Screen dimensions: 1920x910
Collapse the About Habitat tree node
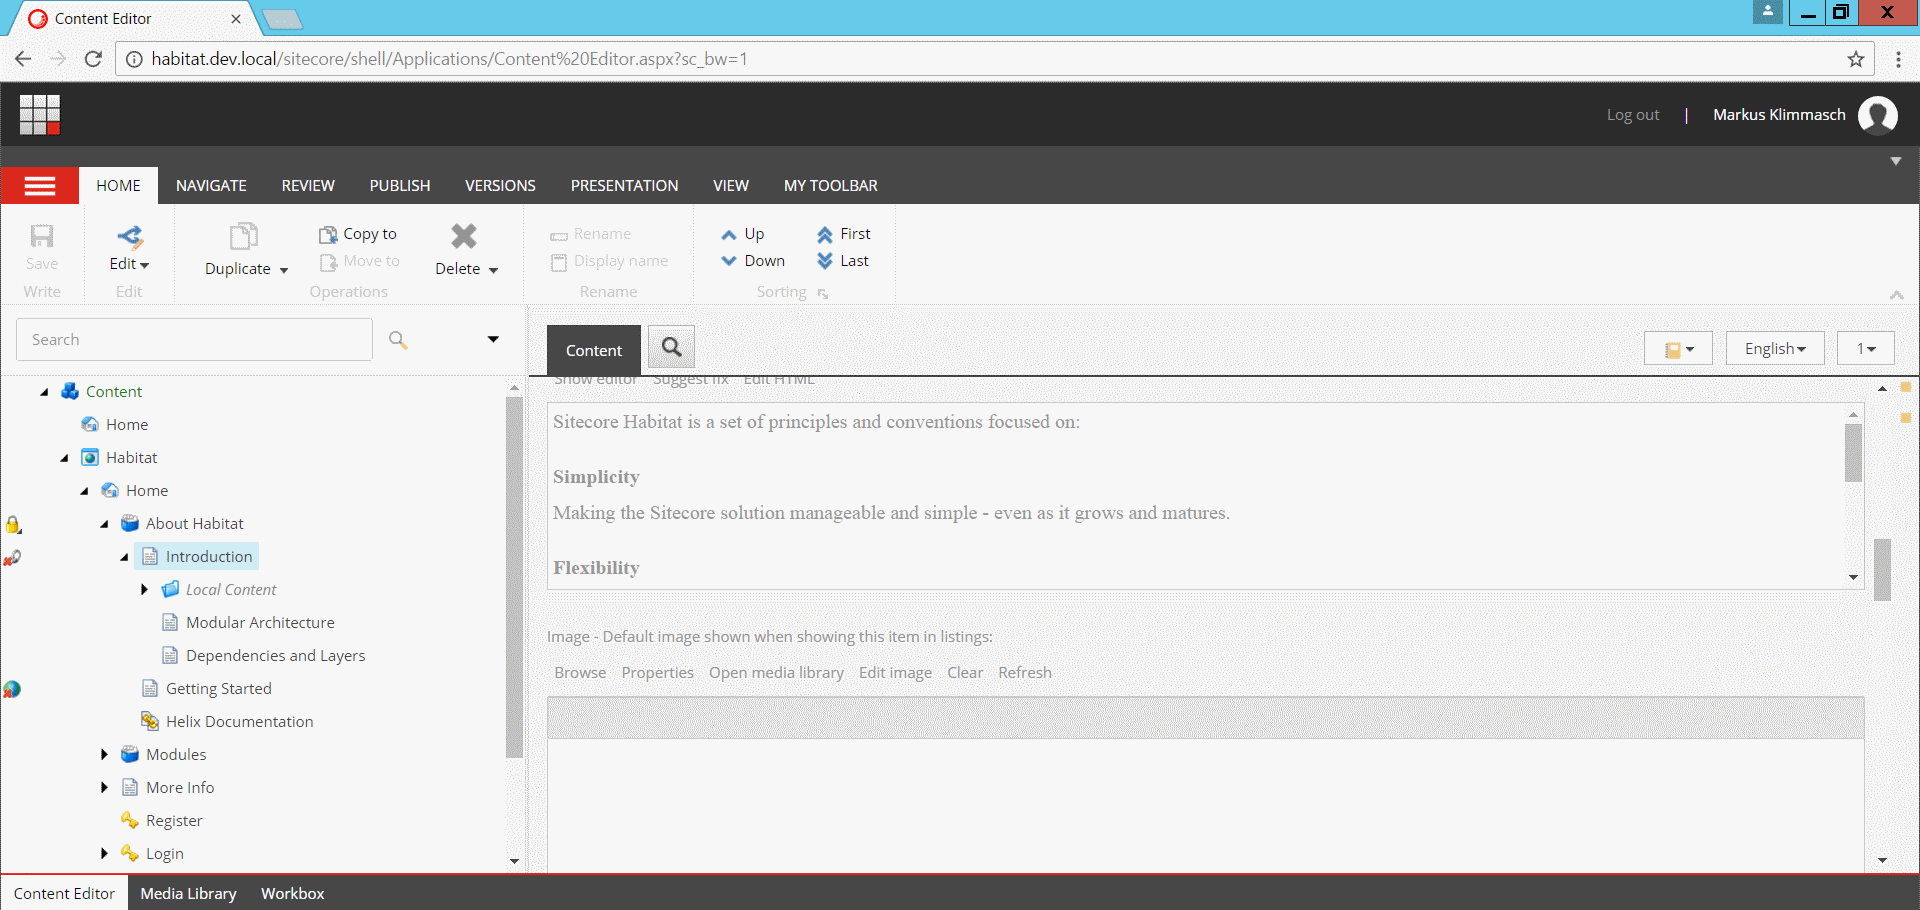click(104, 524)
